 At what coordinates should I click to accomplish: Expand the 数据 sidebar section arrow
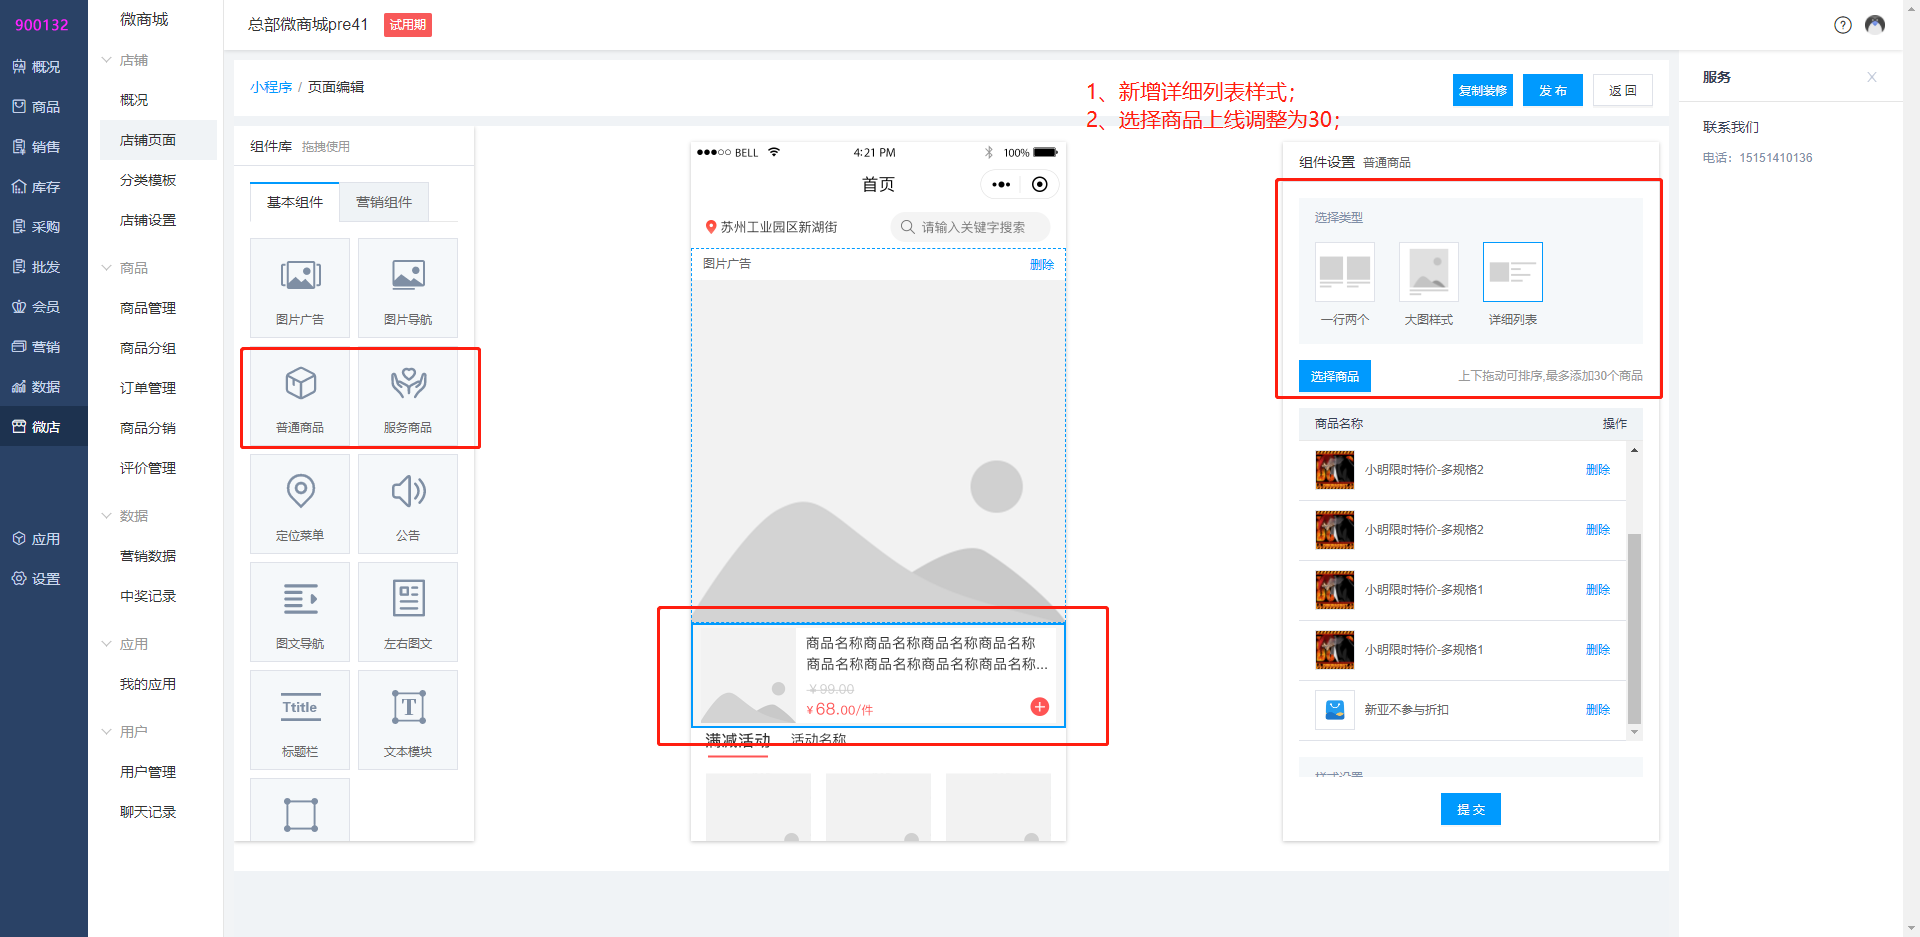(107, 516)
